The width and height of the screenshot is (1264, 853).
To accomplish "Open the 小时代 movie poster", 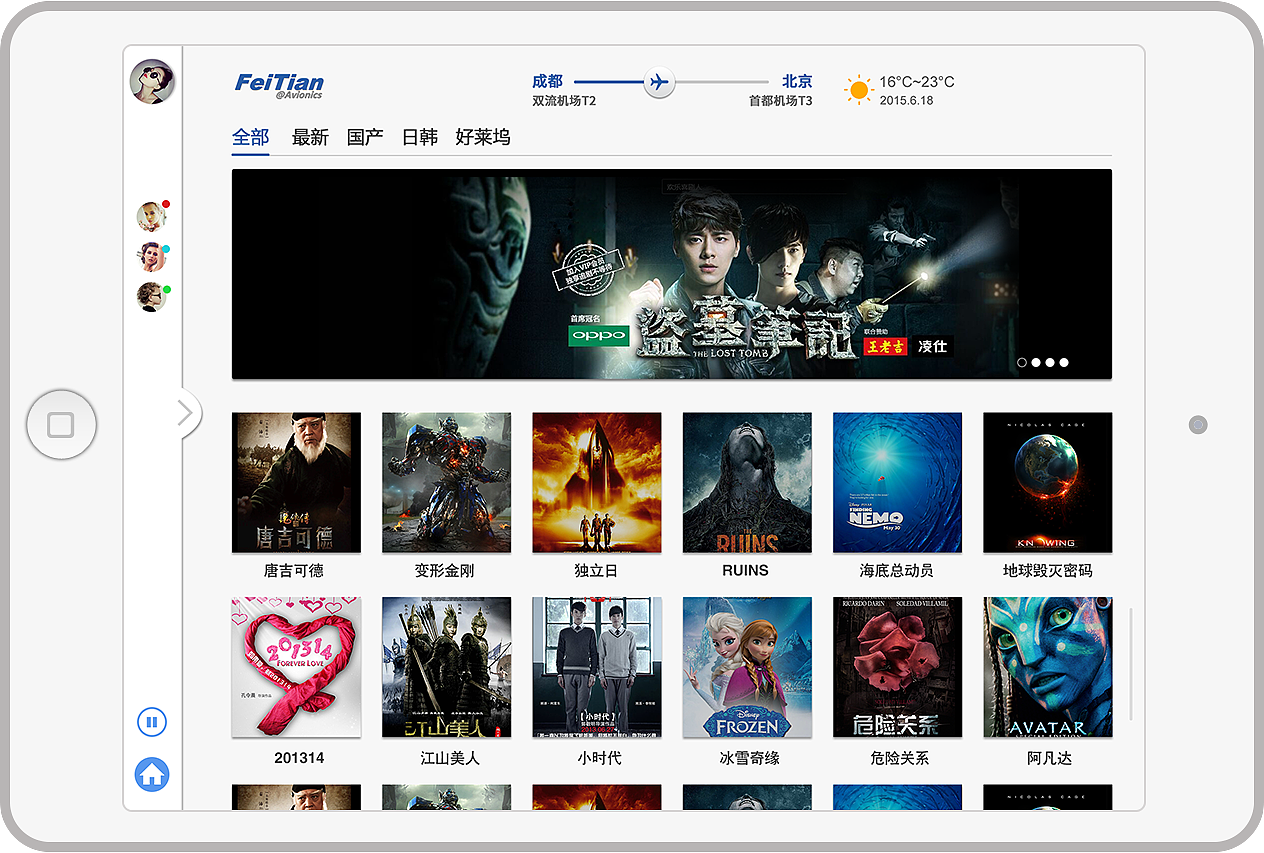I will coord(597,667).
